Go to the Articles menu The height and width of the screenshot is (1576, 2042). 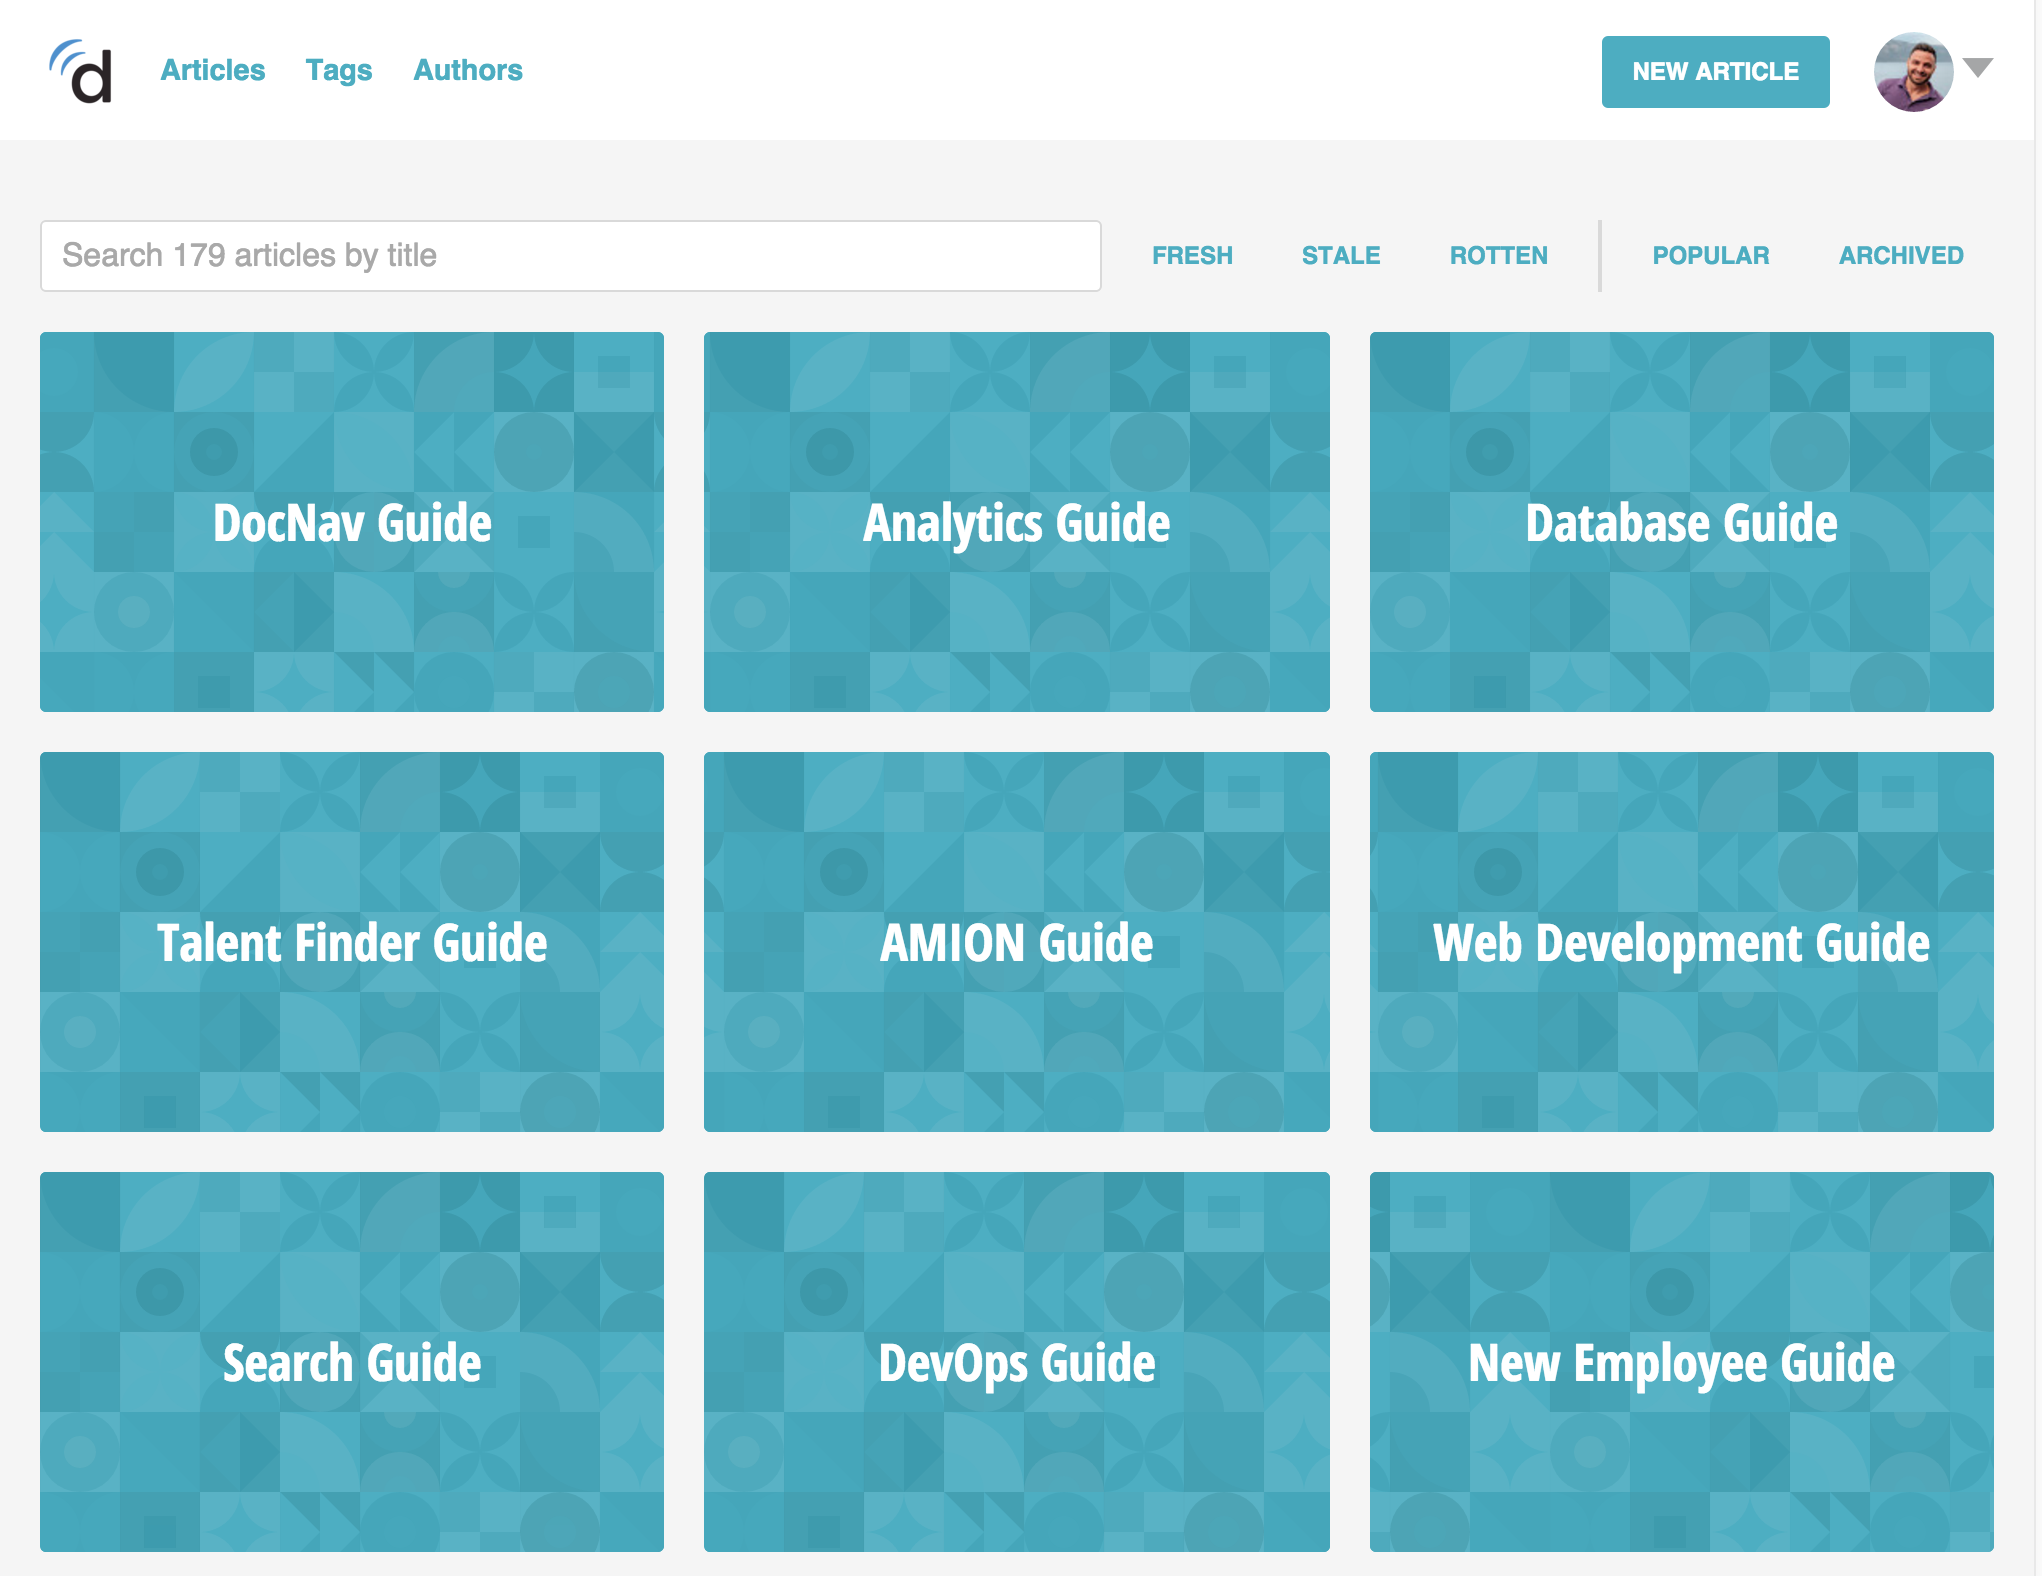click(x=213, y=70)
